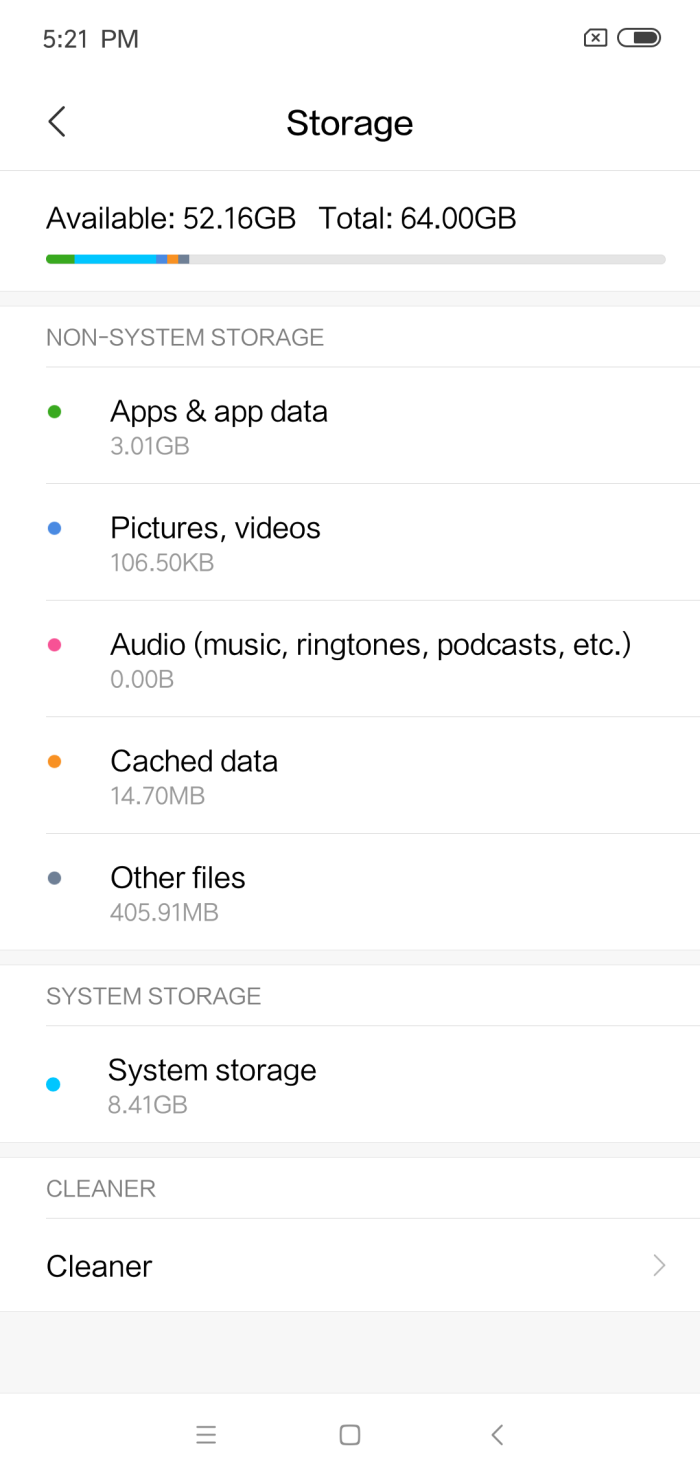Tap the pink dot beside Audio
The height and width of the screenshot is (1477, 700).
(55, 645)
